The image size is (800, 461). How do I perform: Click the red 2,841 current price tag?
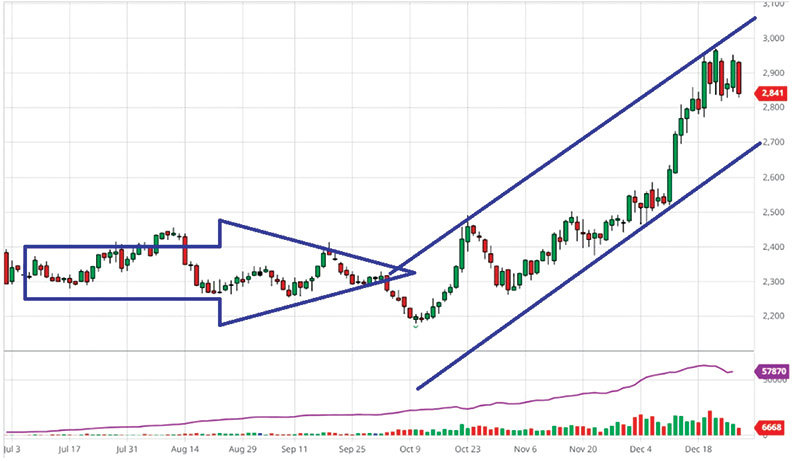772,93
